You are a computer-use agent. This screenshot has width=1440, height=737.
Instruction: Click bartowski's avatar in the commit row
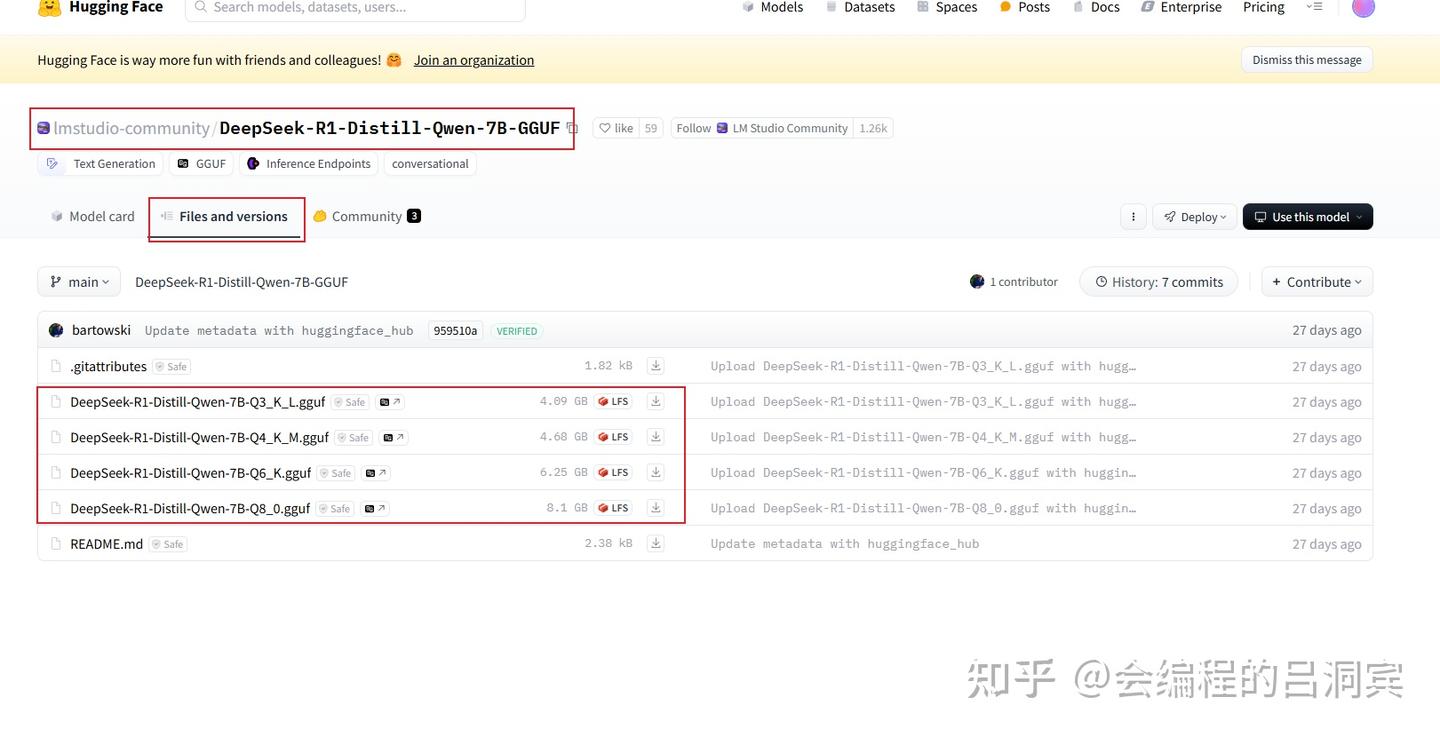click(x=57, y=329)
